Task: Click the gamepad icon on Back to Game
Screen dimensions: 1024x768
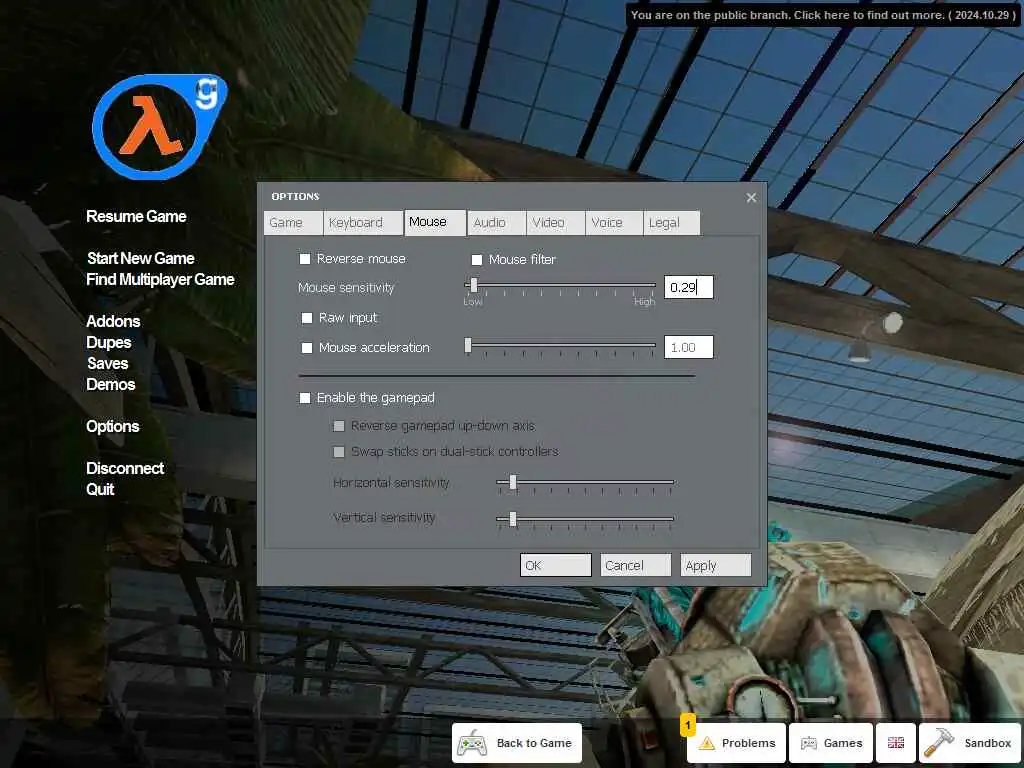Action: [472, 743]
